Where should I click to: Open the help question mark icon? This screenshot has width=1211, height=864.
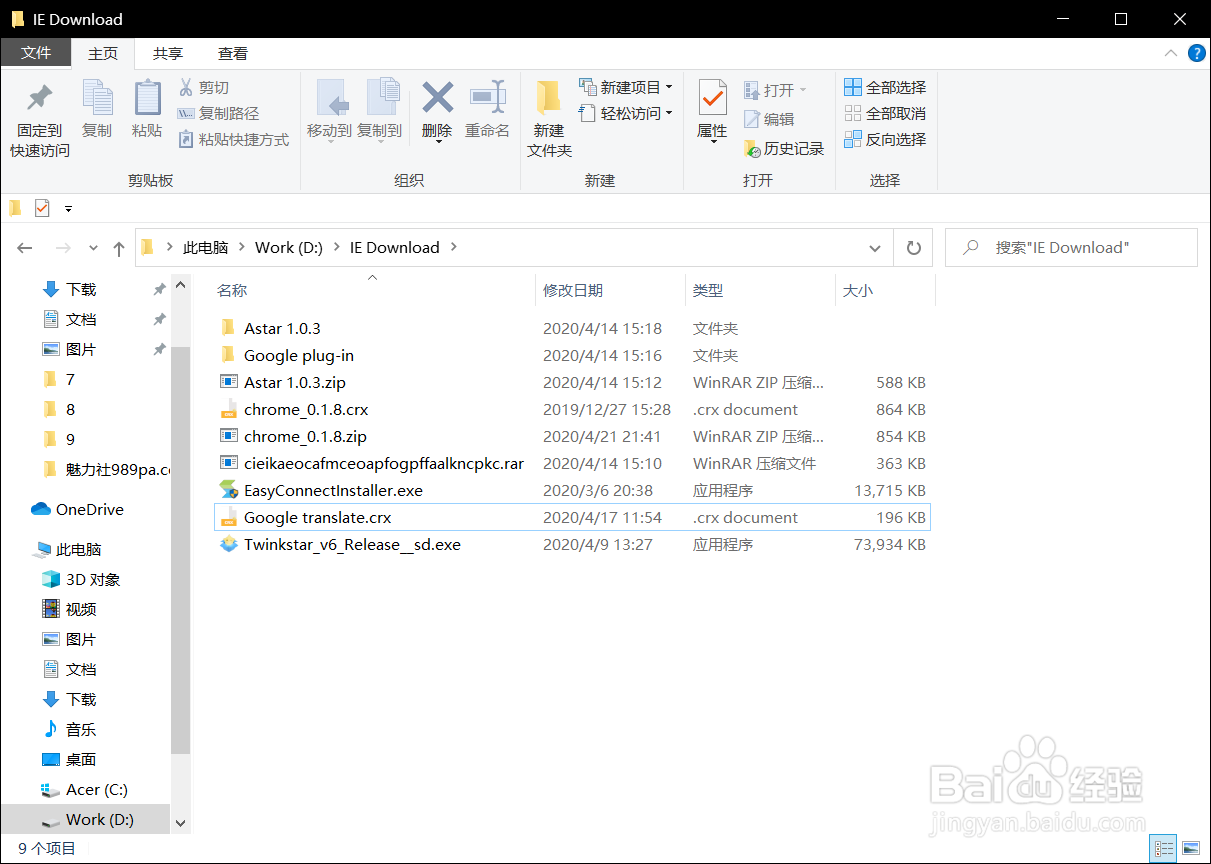coord(1195,54)
